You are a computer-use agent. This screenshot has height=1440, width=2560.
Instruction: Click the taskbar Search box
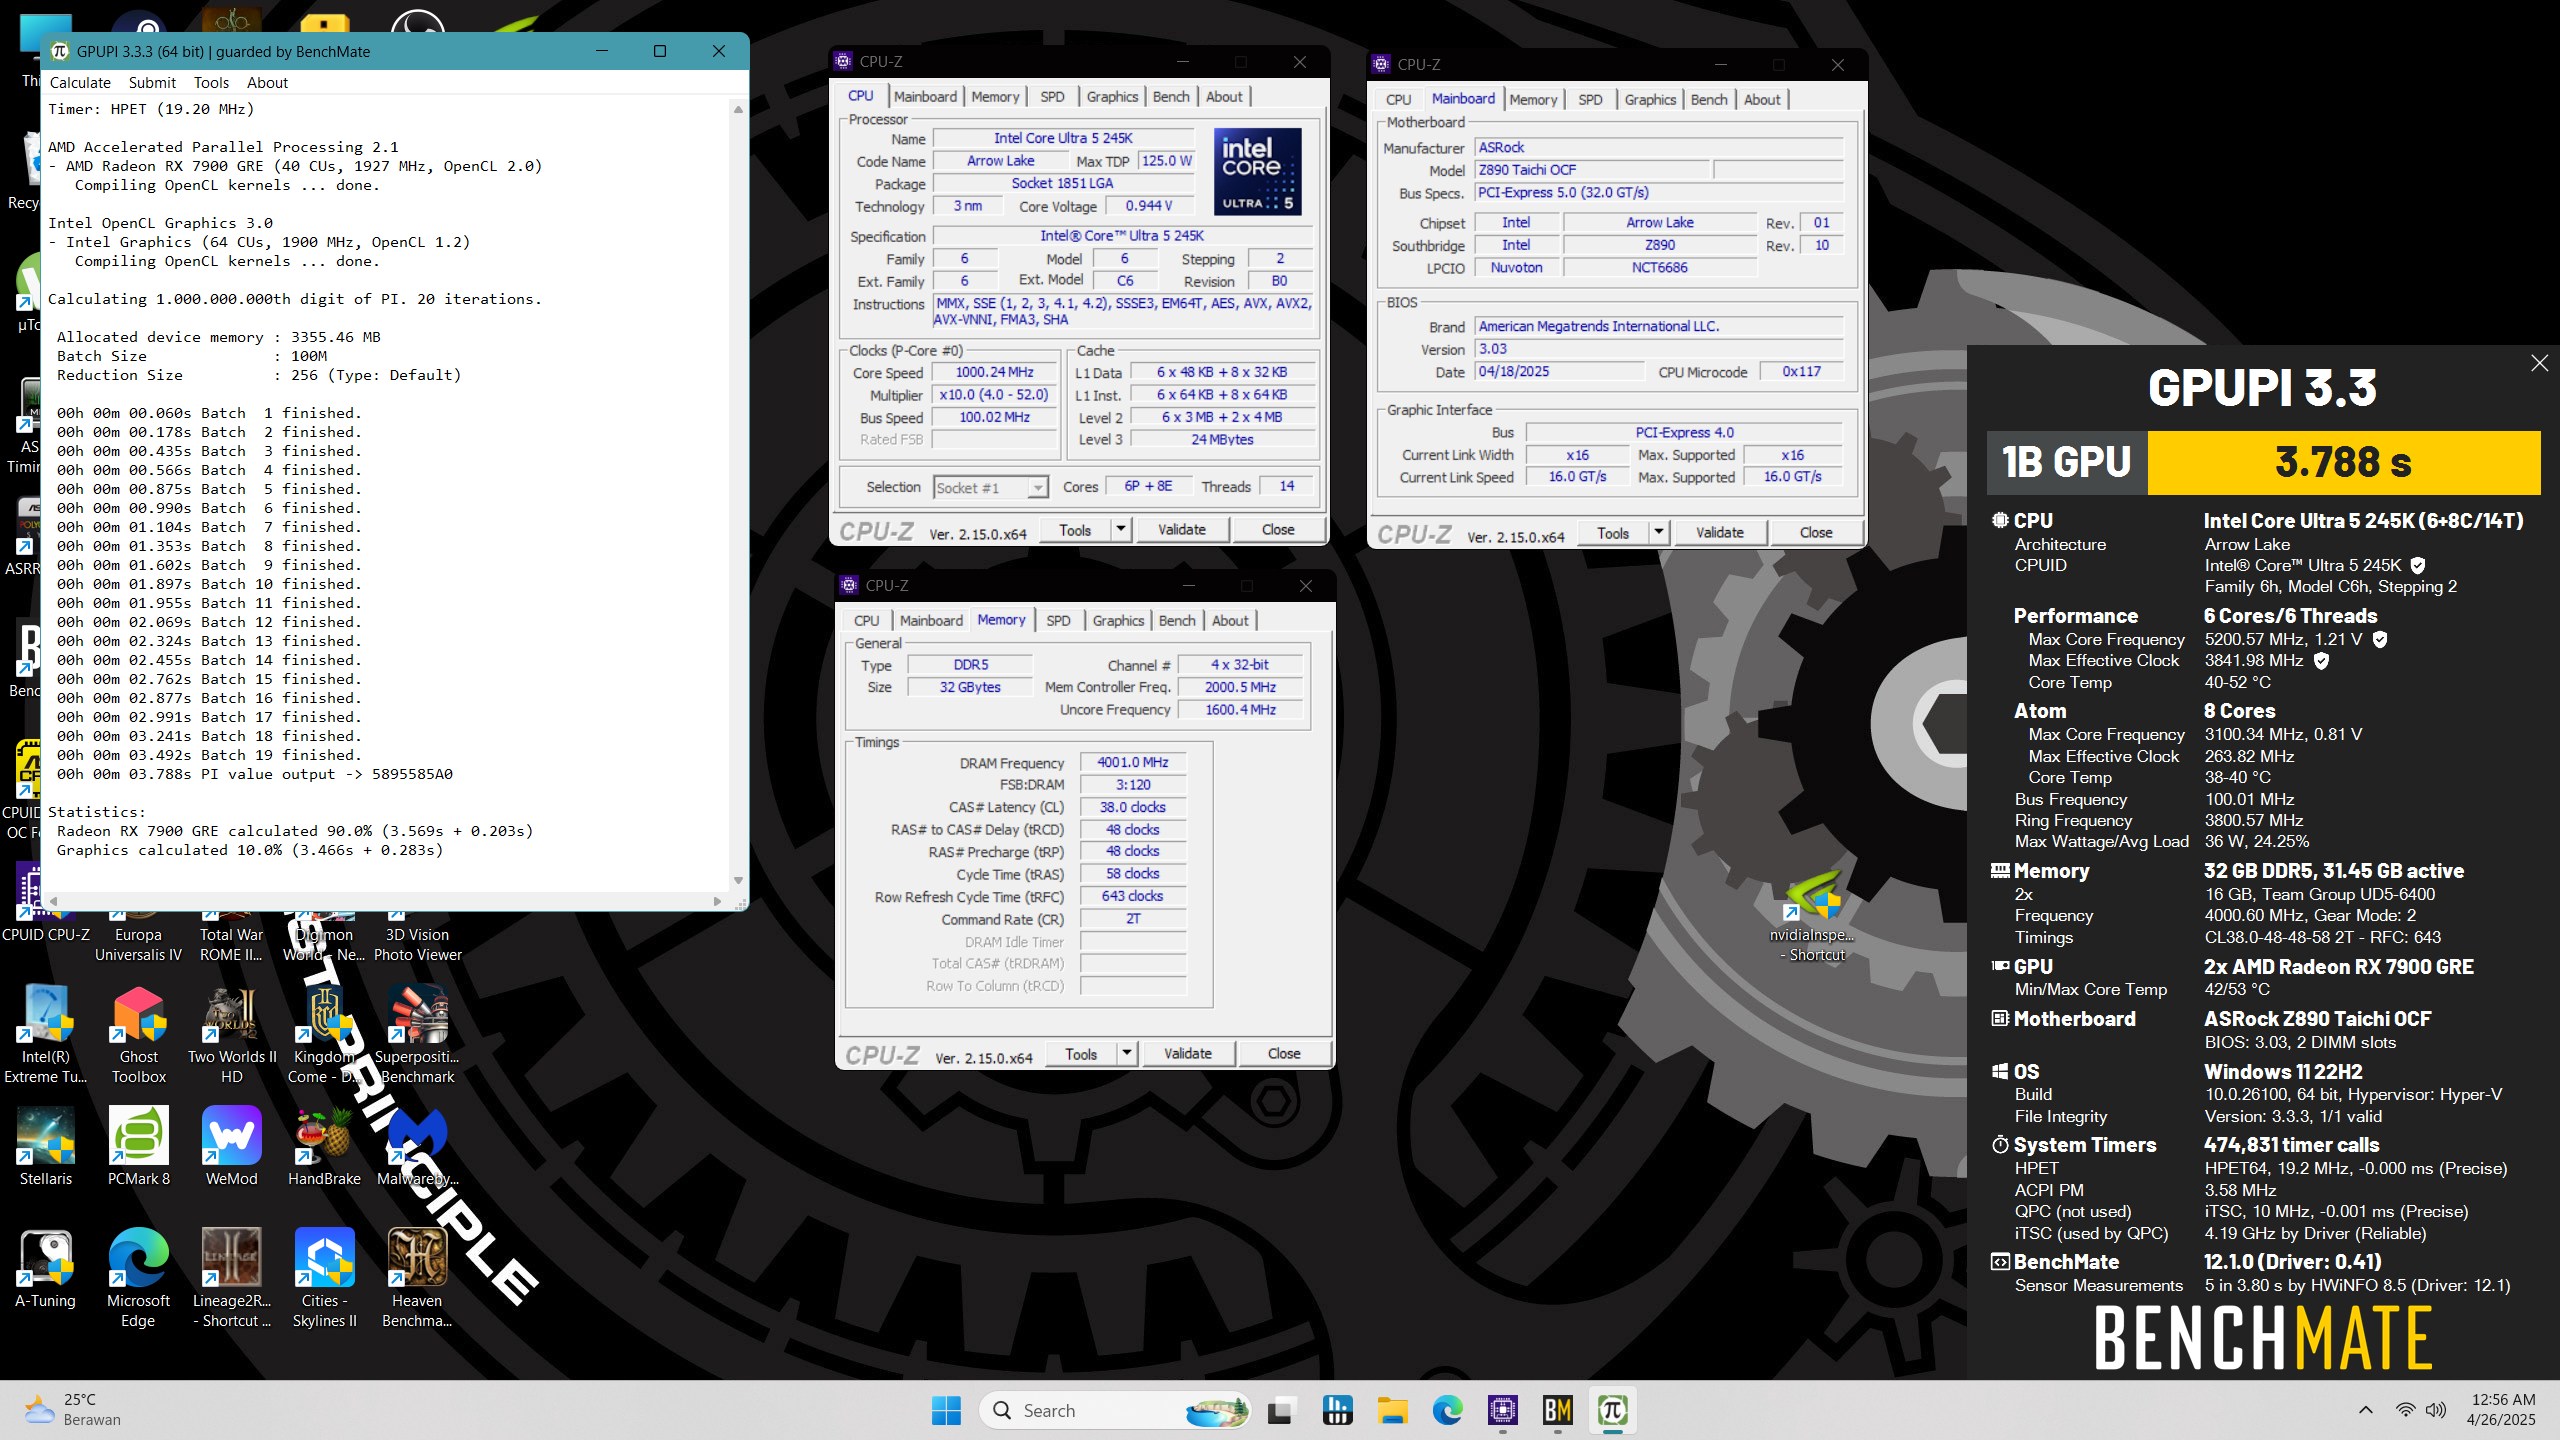tap(1115, 1410)
